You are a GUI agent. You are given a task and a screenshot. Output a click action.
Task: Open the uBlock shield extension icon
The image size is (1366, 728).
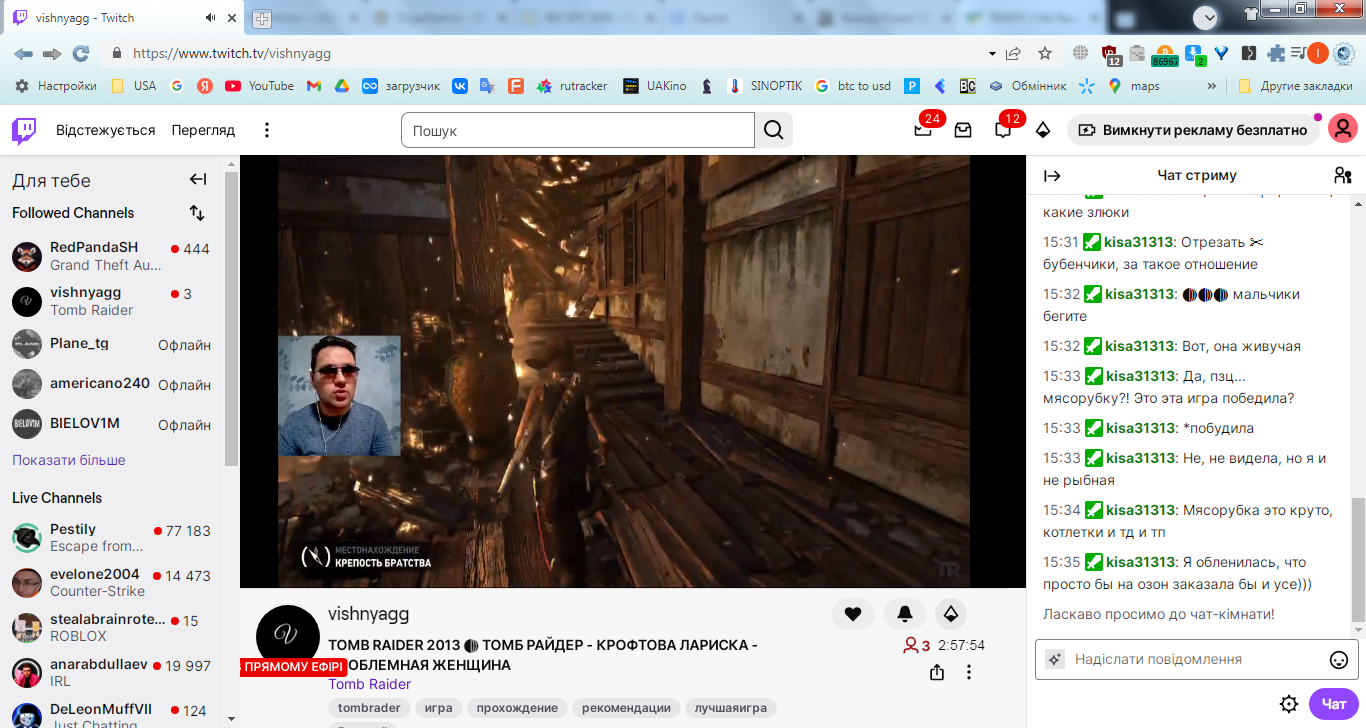(x=1111, y=54)
